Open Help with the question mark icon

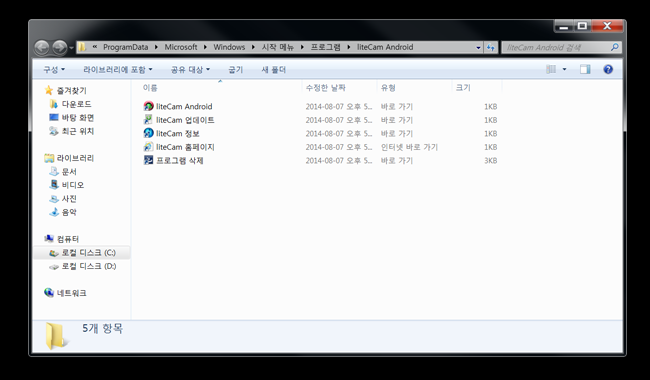pyautogui.click(x=608, y=69)
